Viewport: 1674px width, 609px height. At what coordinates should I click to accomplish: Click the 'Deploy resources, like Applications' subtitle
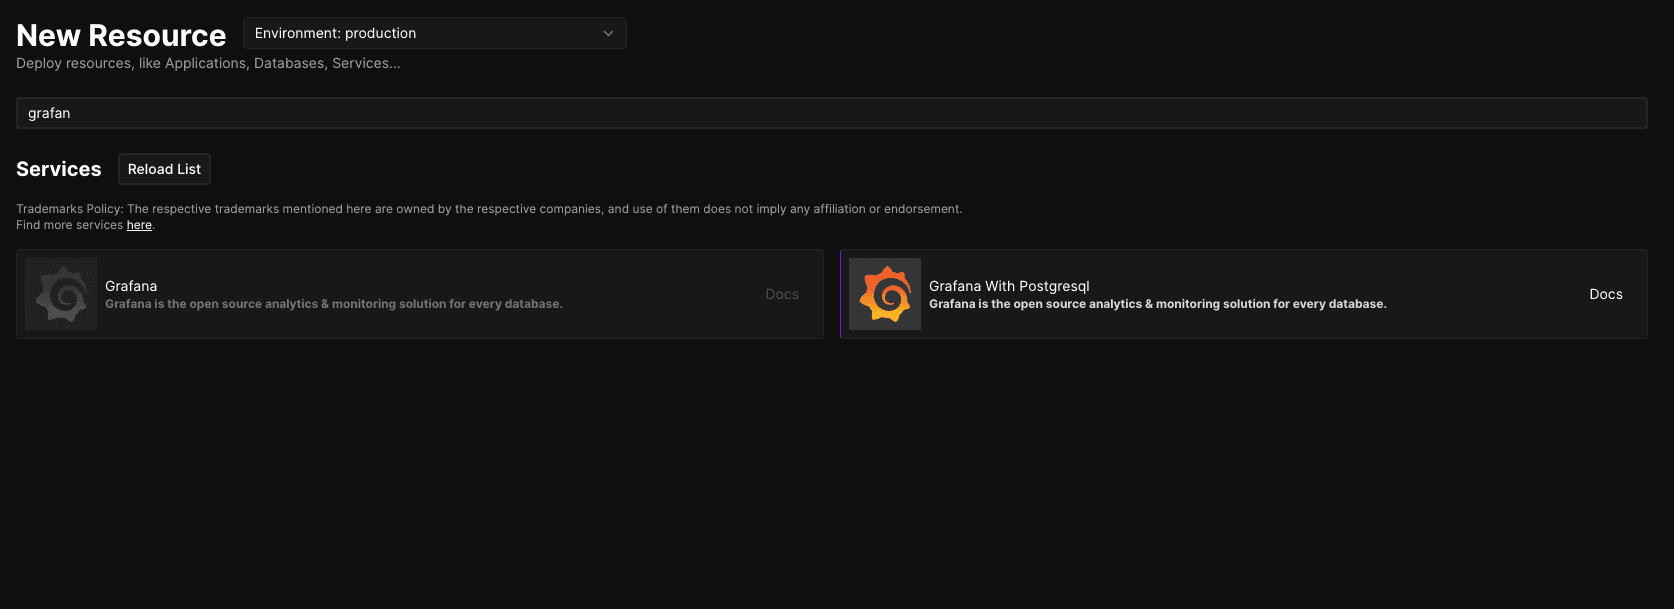coord(208,63)
